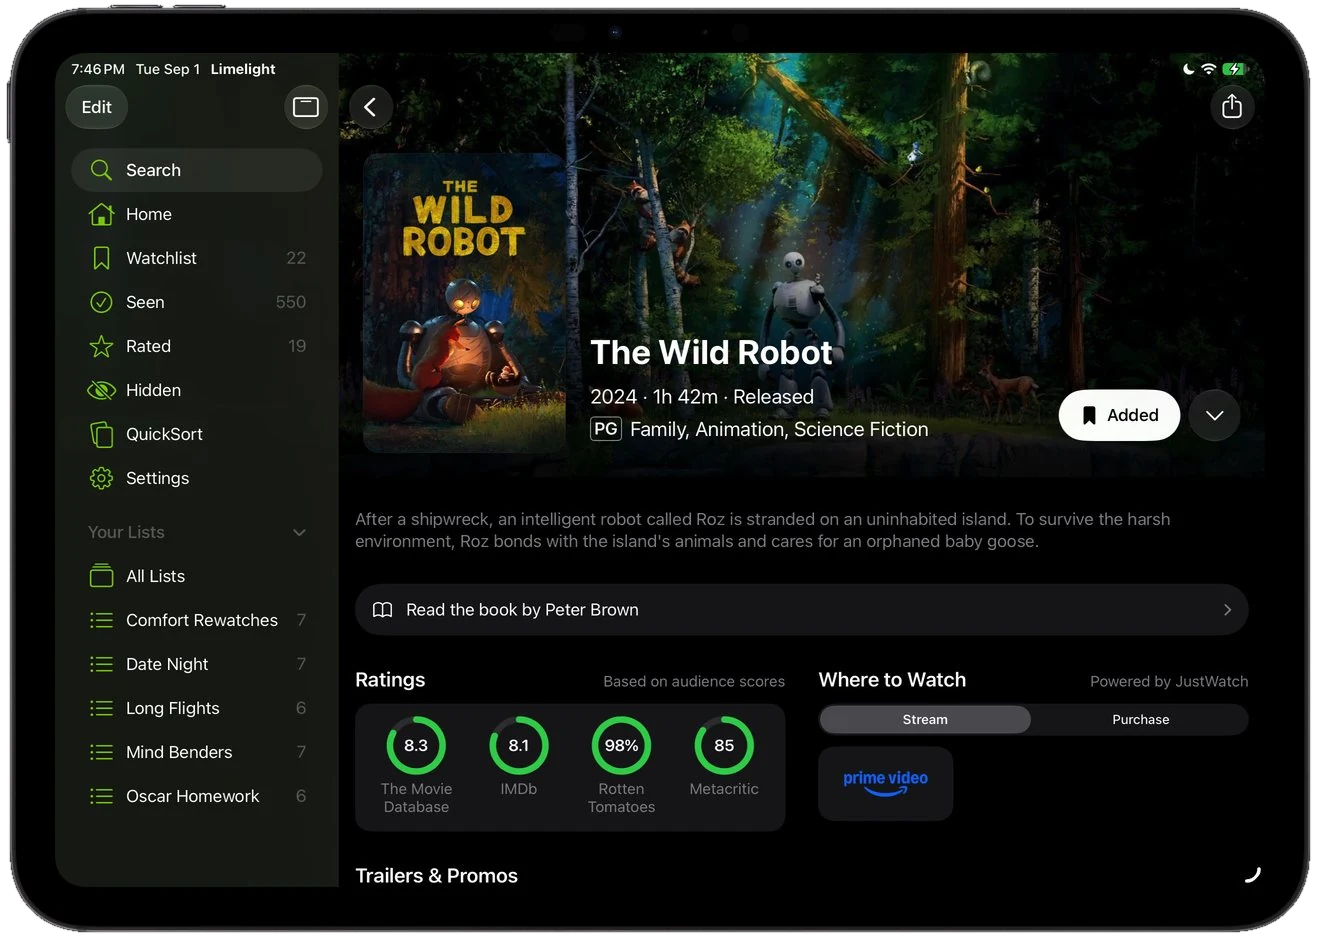
Task: Open the Date Night list
Action: click(197, 664)
